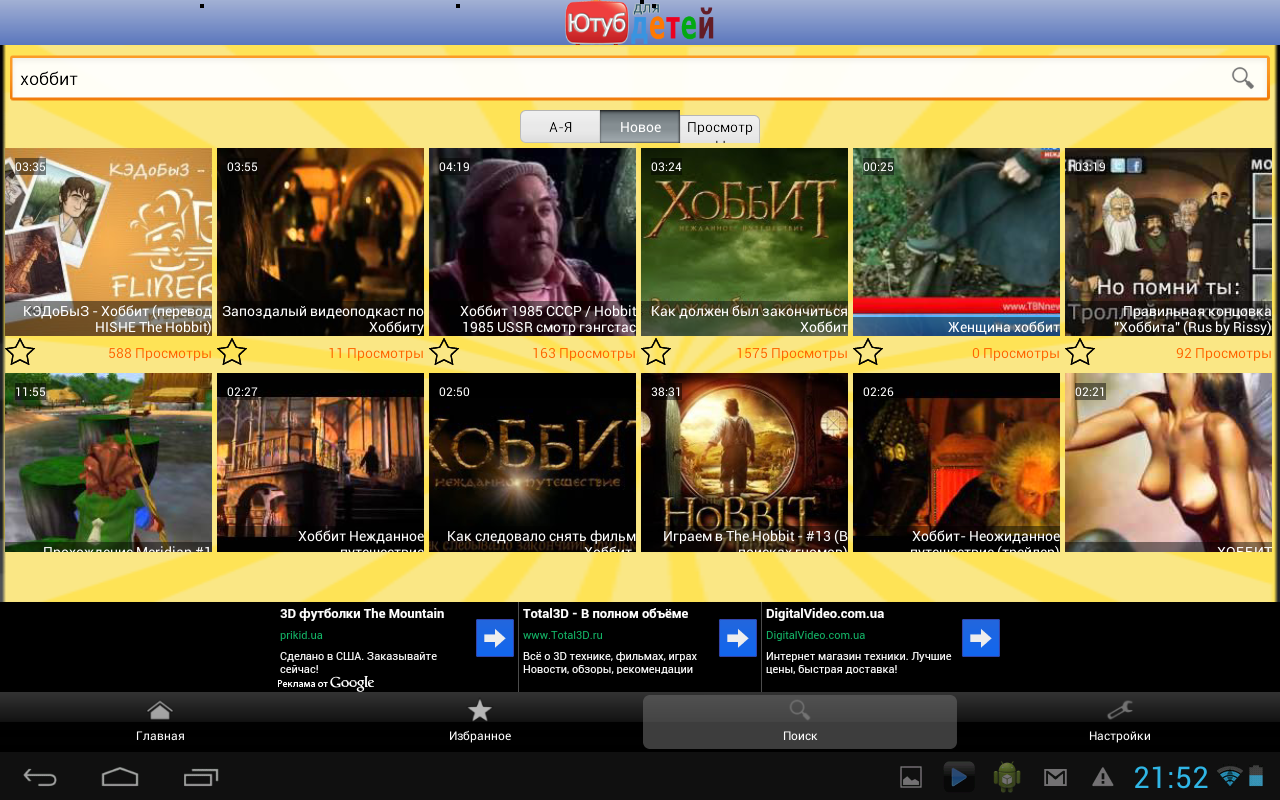
Task: Sort results by А-Я
Action: [x=560, y=127]
